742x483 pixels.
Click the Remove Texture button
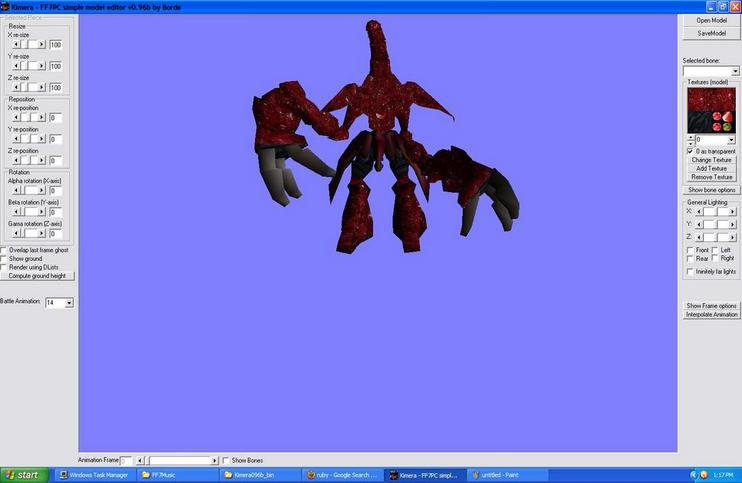[711, 177]
